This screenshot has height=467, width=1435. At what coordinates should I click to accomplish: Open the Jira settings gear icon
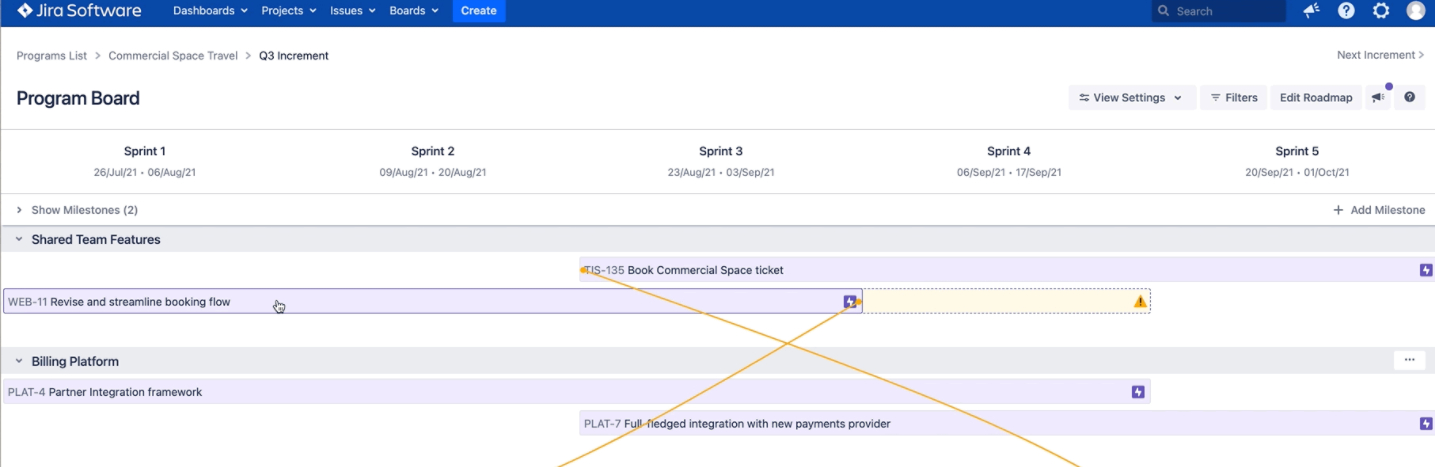1381,11
